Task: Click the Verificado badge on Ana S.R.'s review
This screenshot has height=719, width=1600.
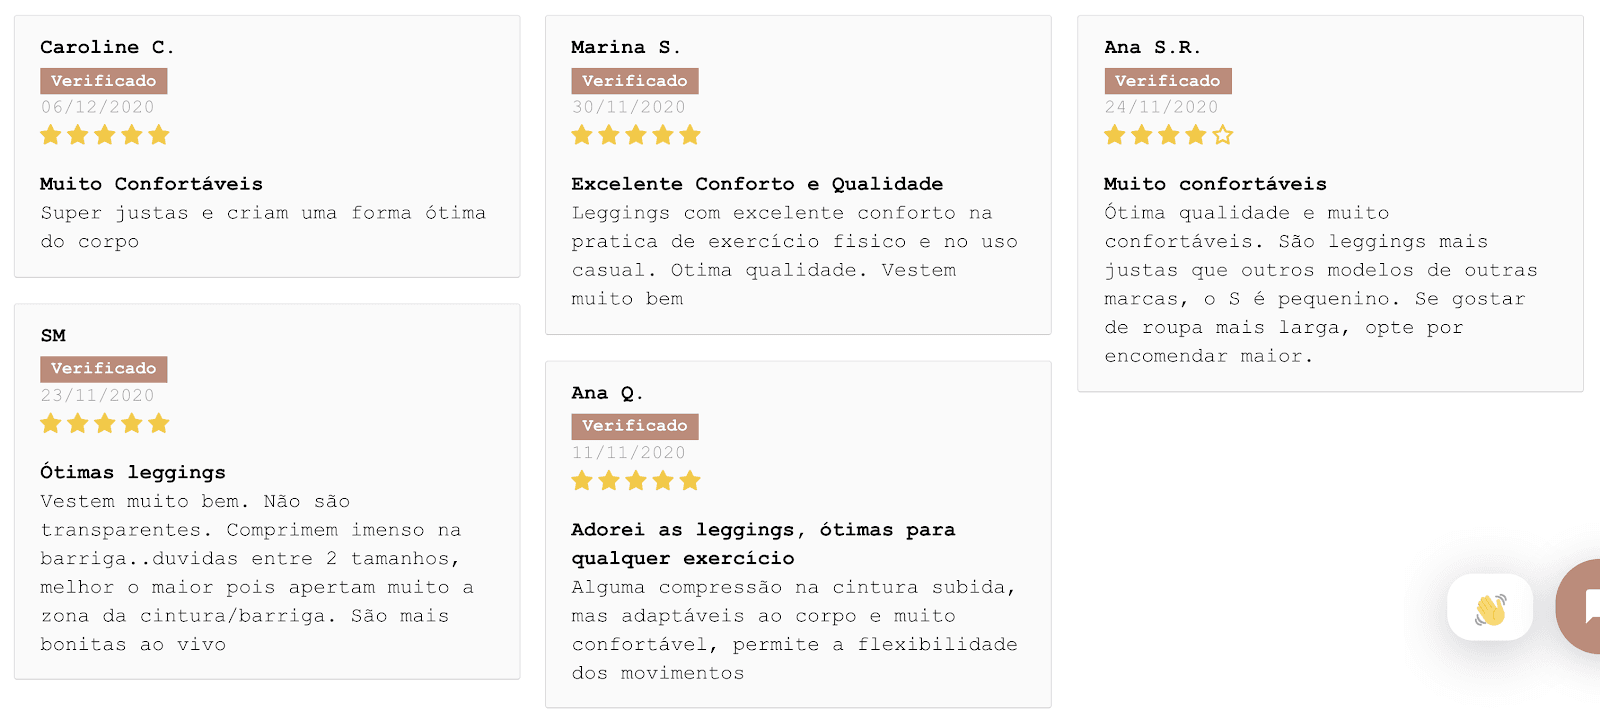Action: pyautogui.click(x=1168, y=81)
